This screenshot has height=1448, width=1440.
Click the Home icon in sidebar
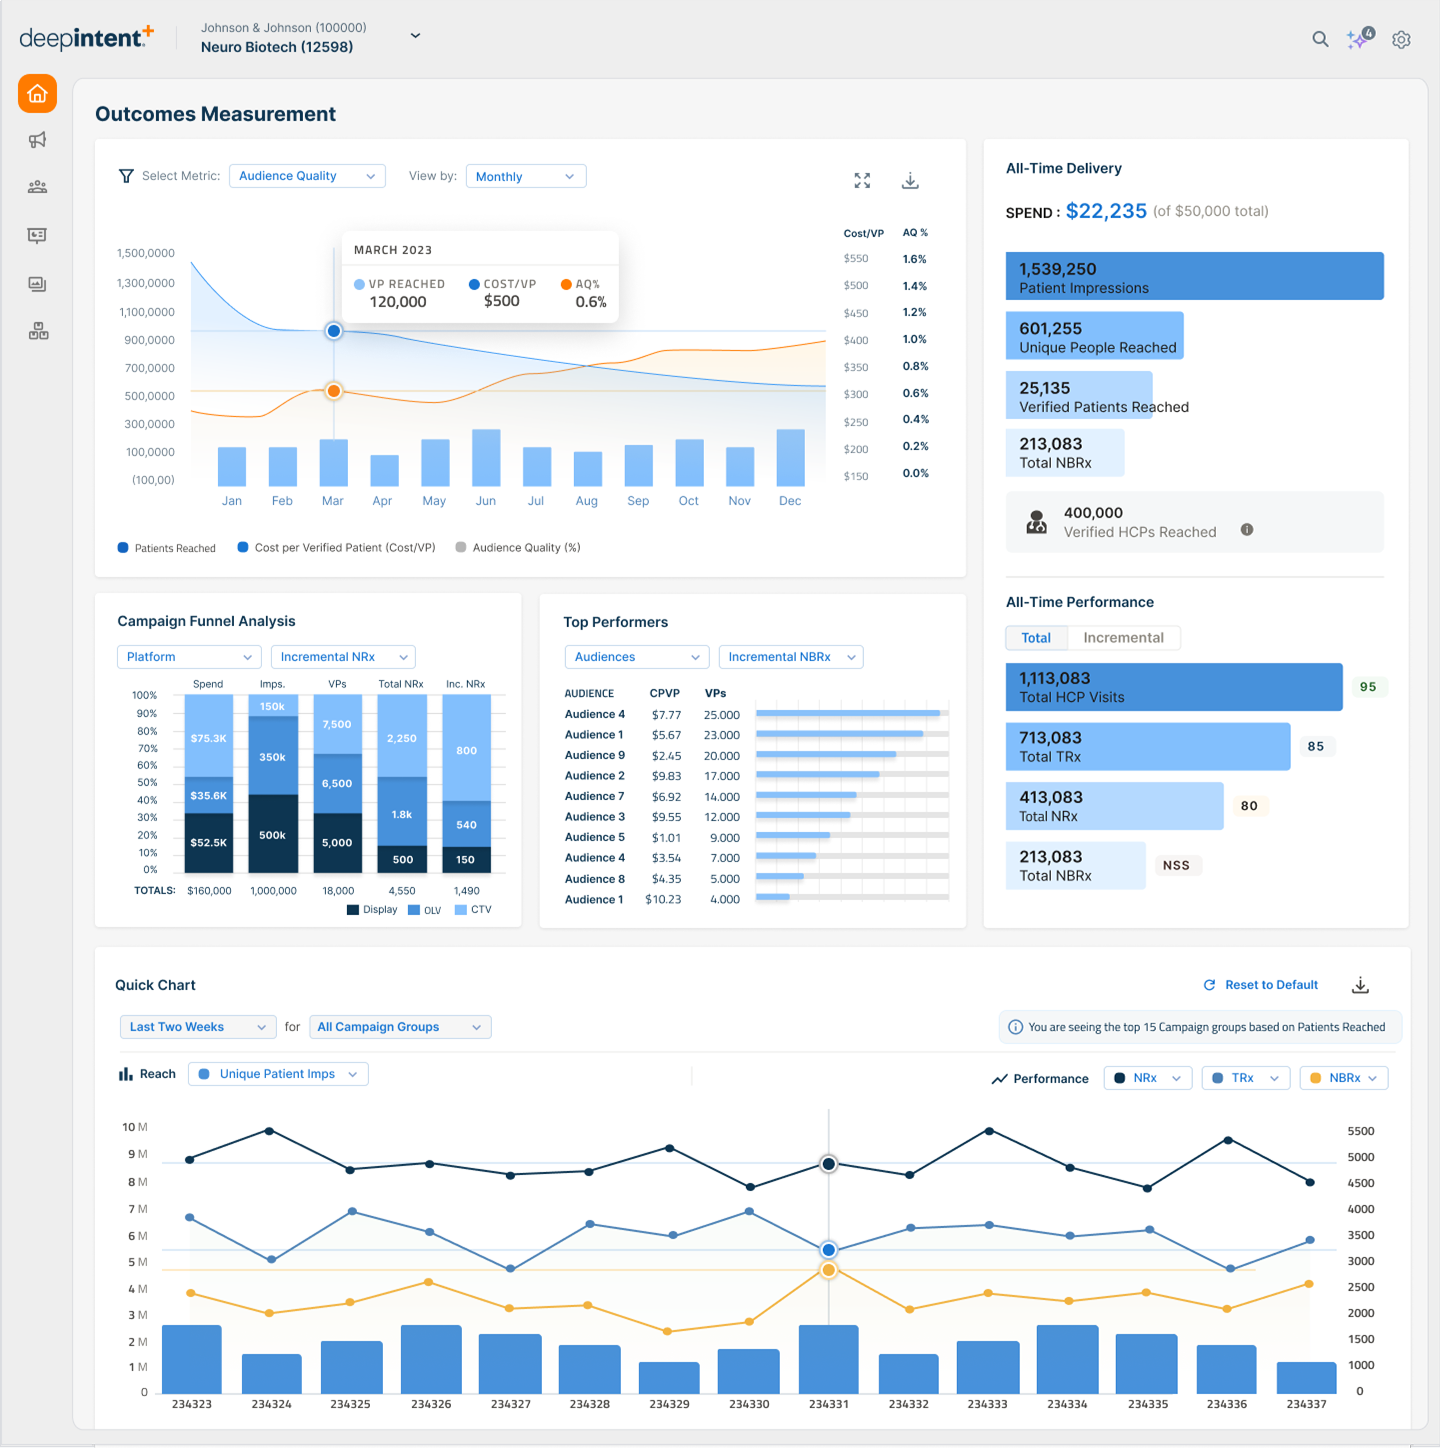click(x=37, y=94)
